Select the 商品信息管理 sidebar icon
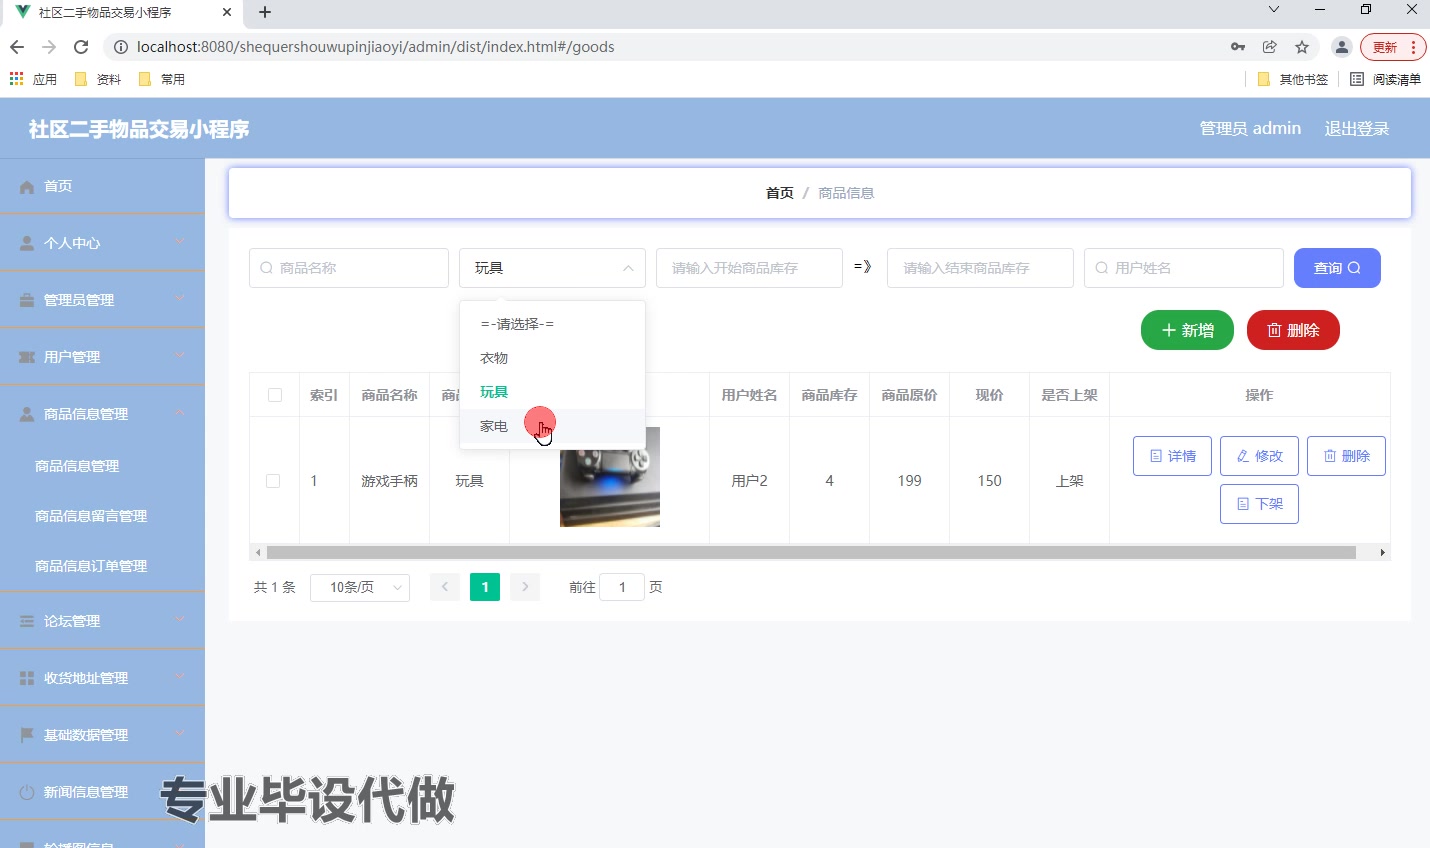Screen dimensions: 1430x848 [25, 413]
